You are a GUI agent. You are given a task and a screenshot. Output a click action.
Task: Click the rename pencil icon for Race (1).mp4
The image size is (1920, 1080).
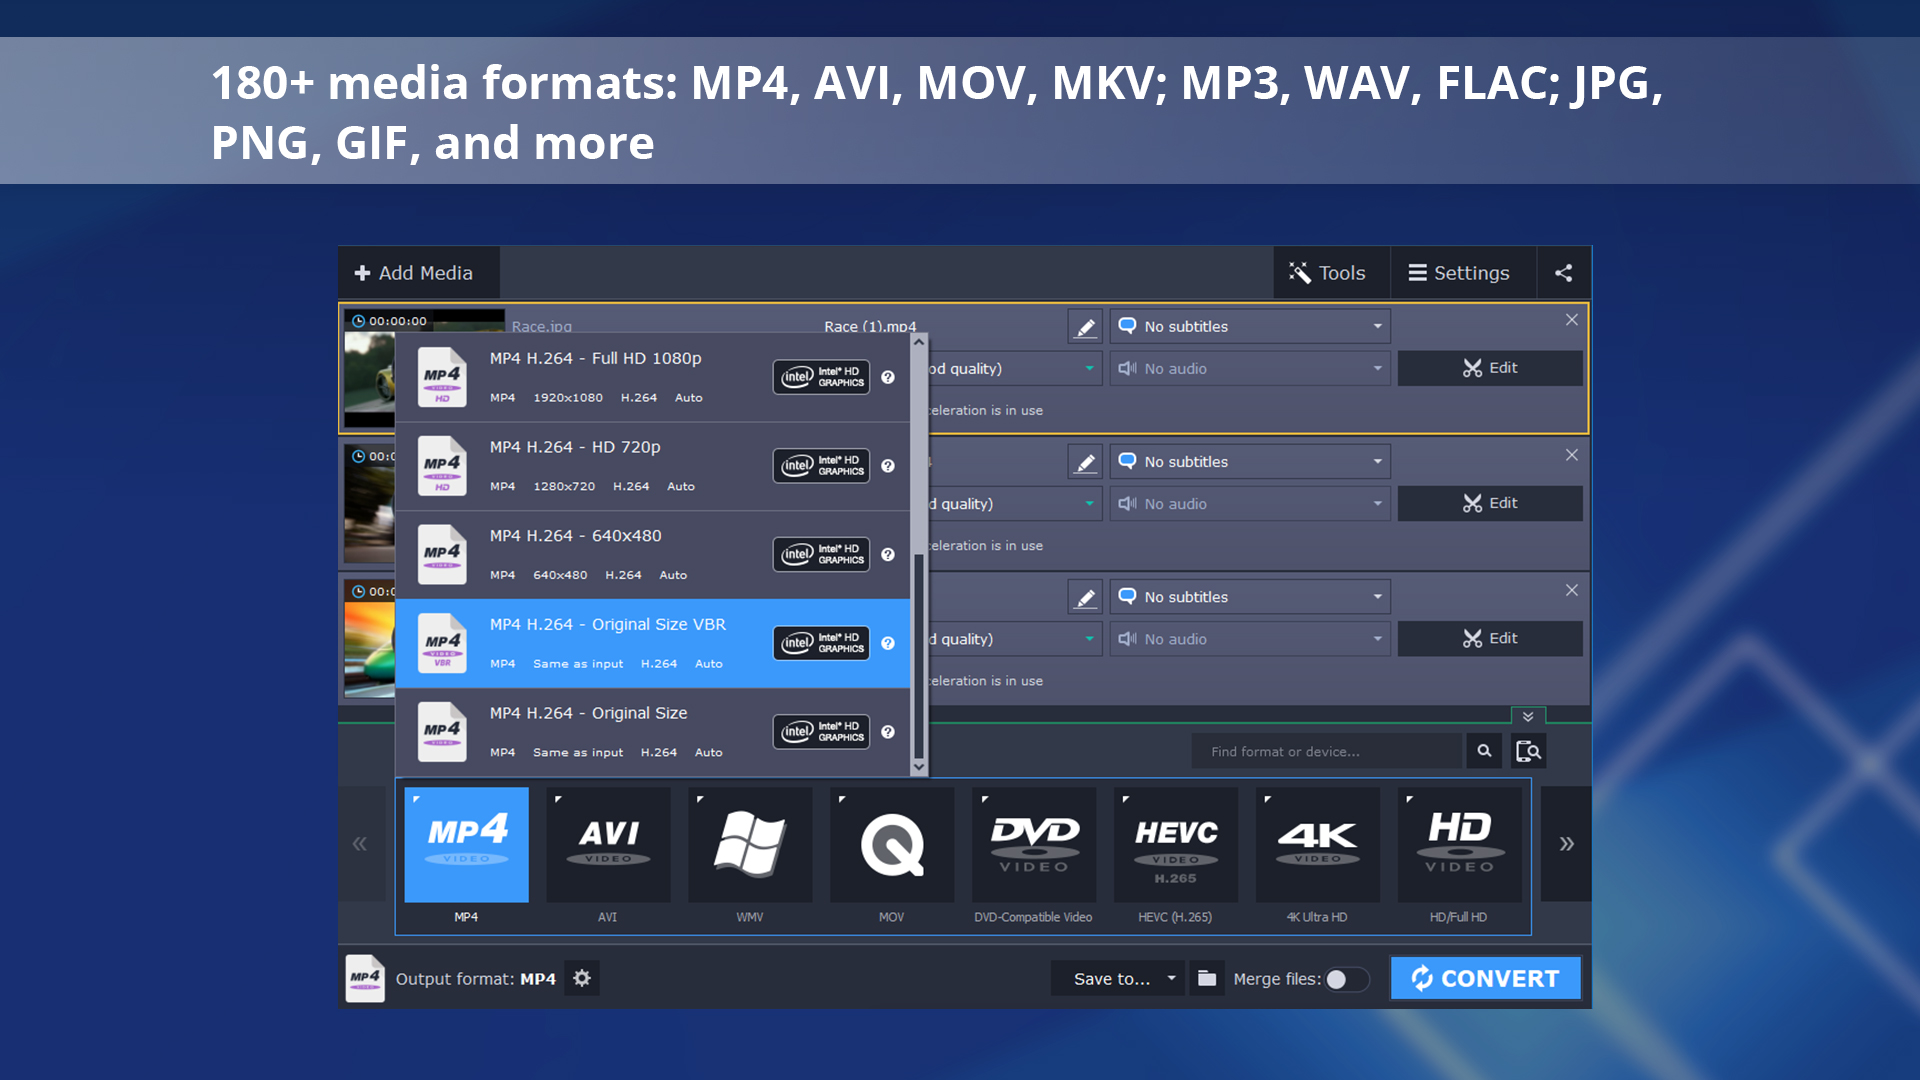tap(1085, 326)
